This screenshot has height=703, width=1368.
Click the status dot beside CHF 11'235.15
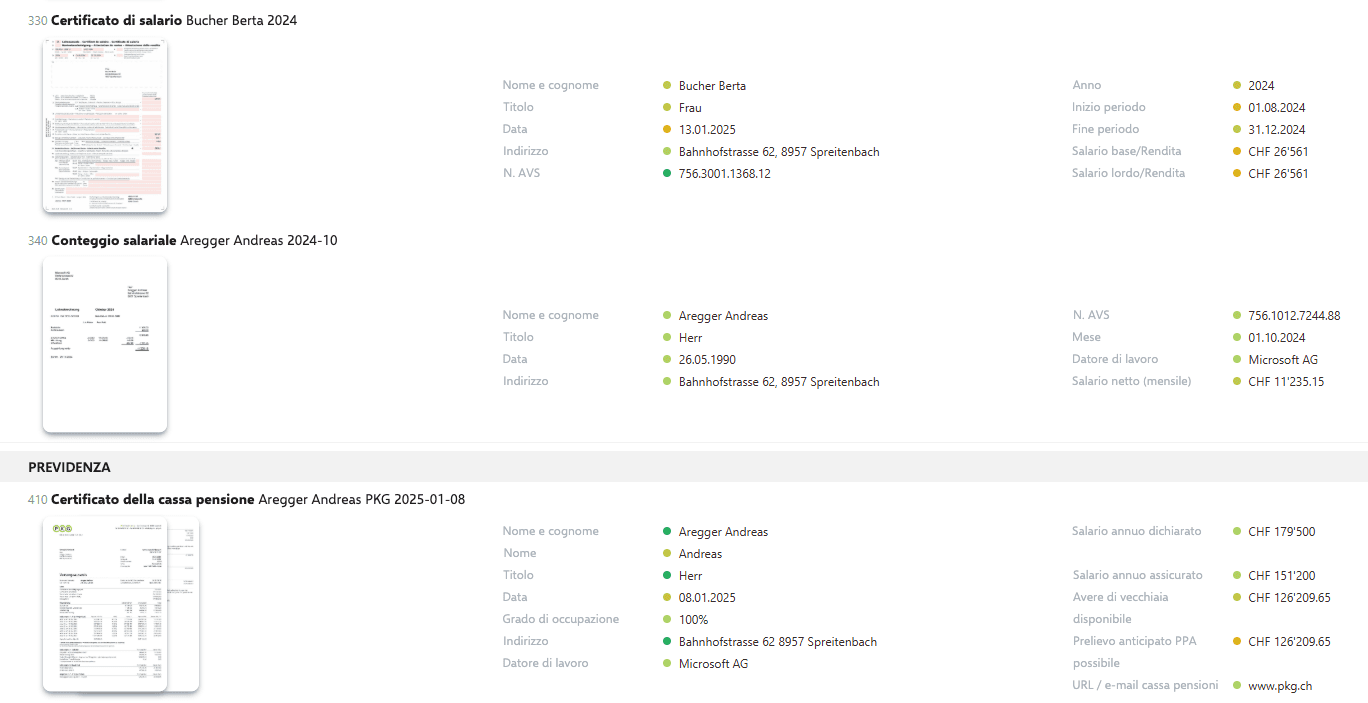(x=1237, y=381)
